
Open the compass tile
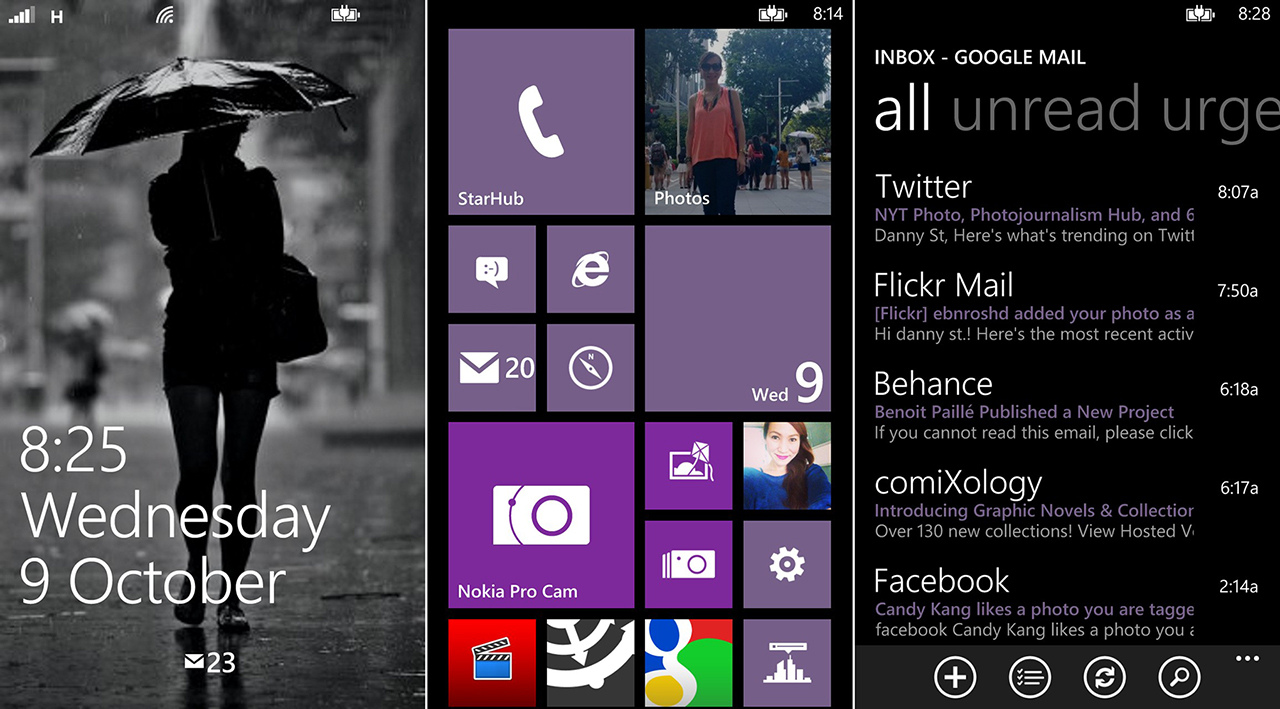(591, 368)
